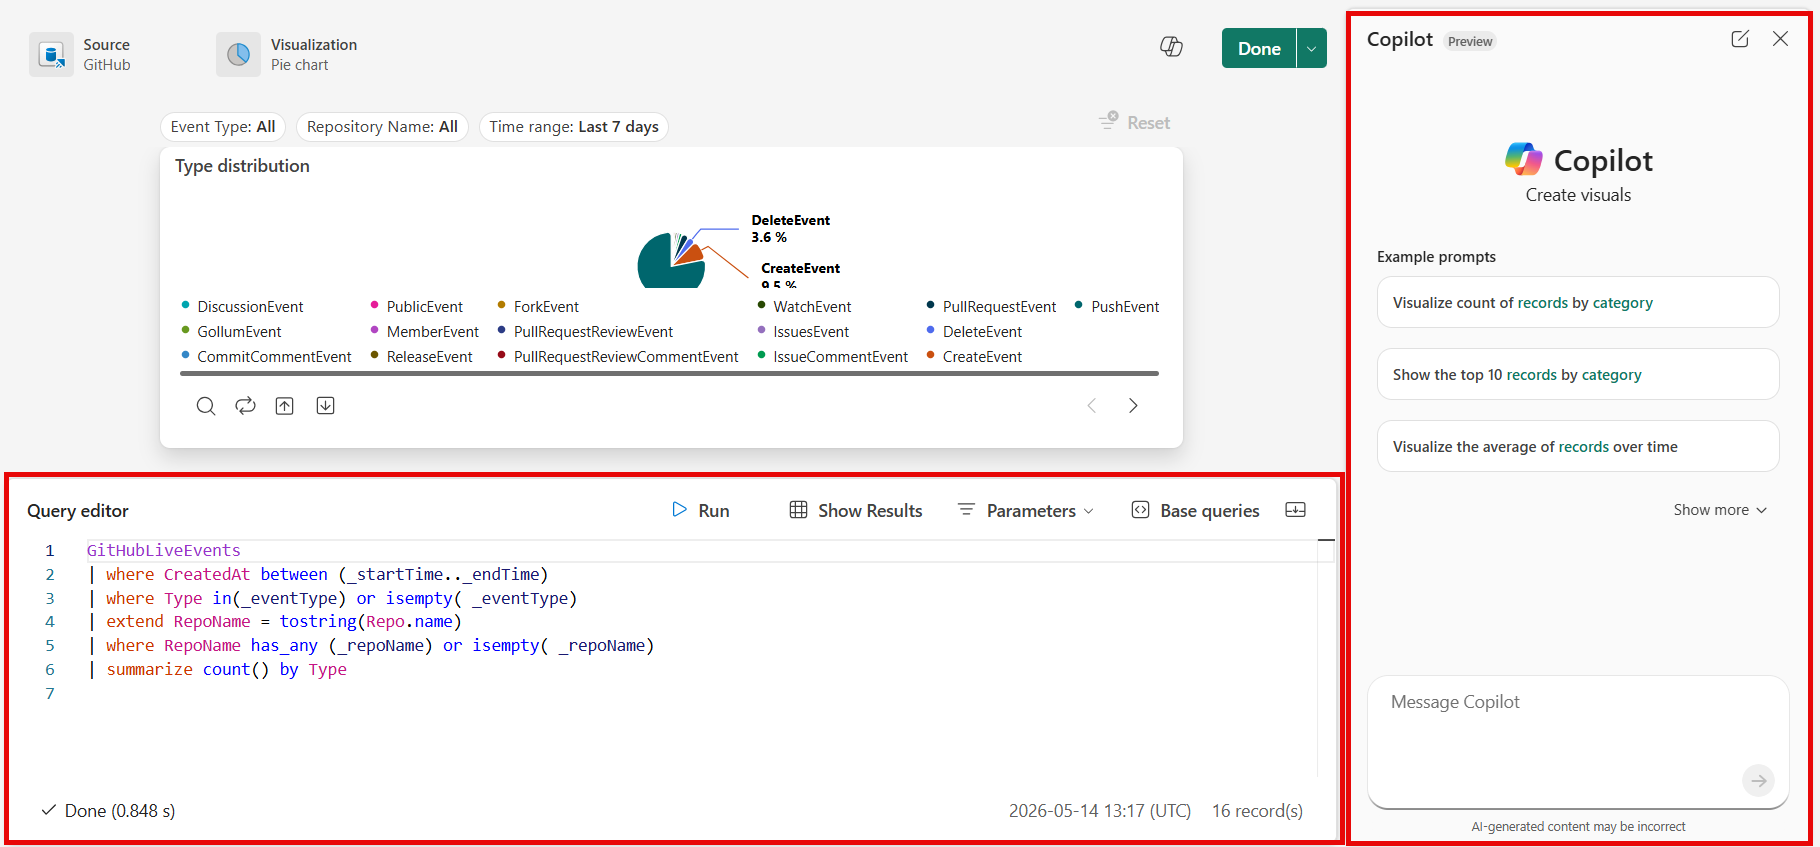Click the Show Results table grid icon
1820x847 pixels.
click(798, 510)
